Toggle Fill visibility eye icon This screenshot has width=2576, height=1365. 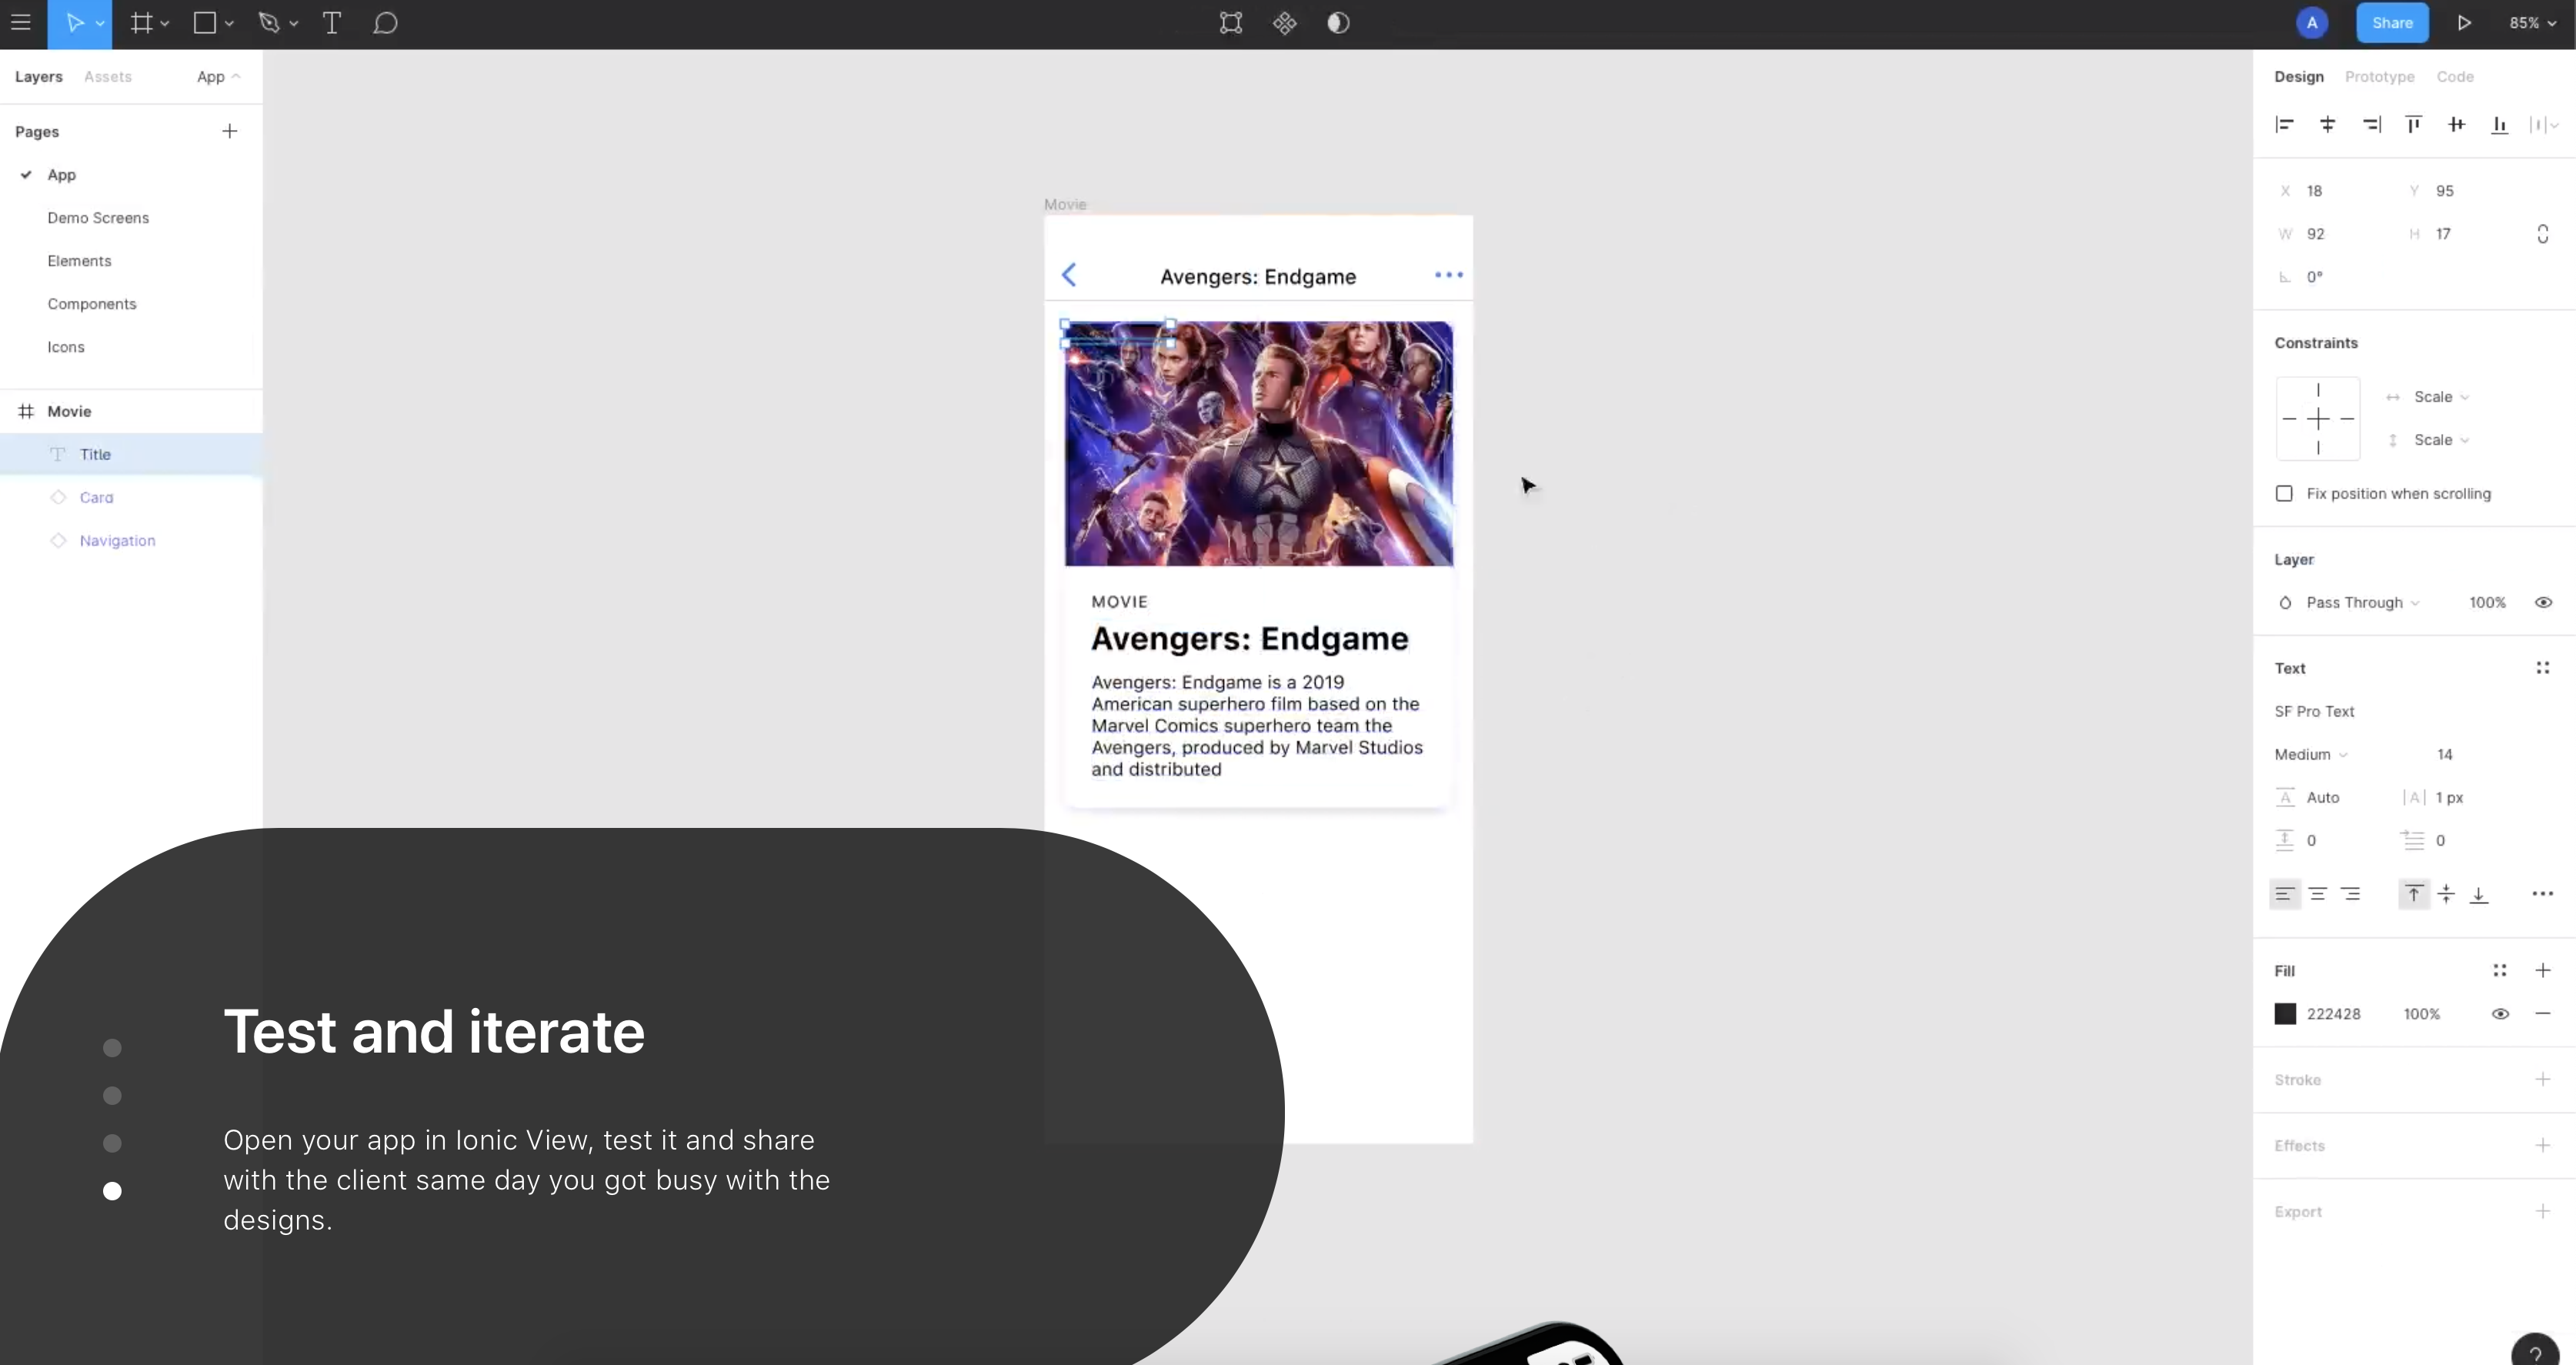coord(2499,1013)
